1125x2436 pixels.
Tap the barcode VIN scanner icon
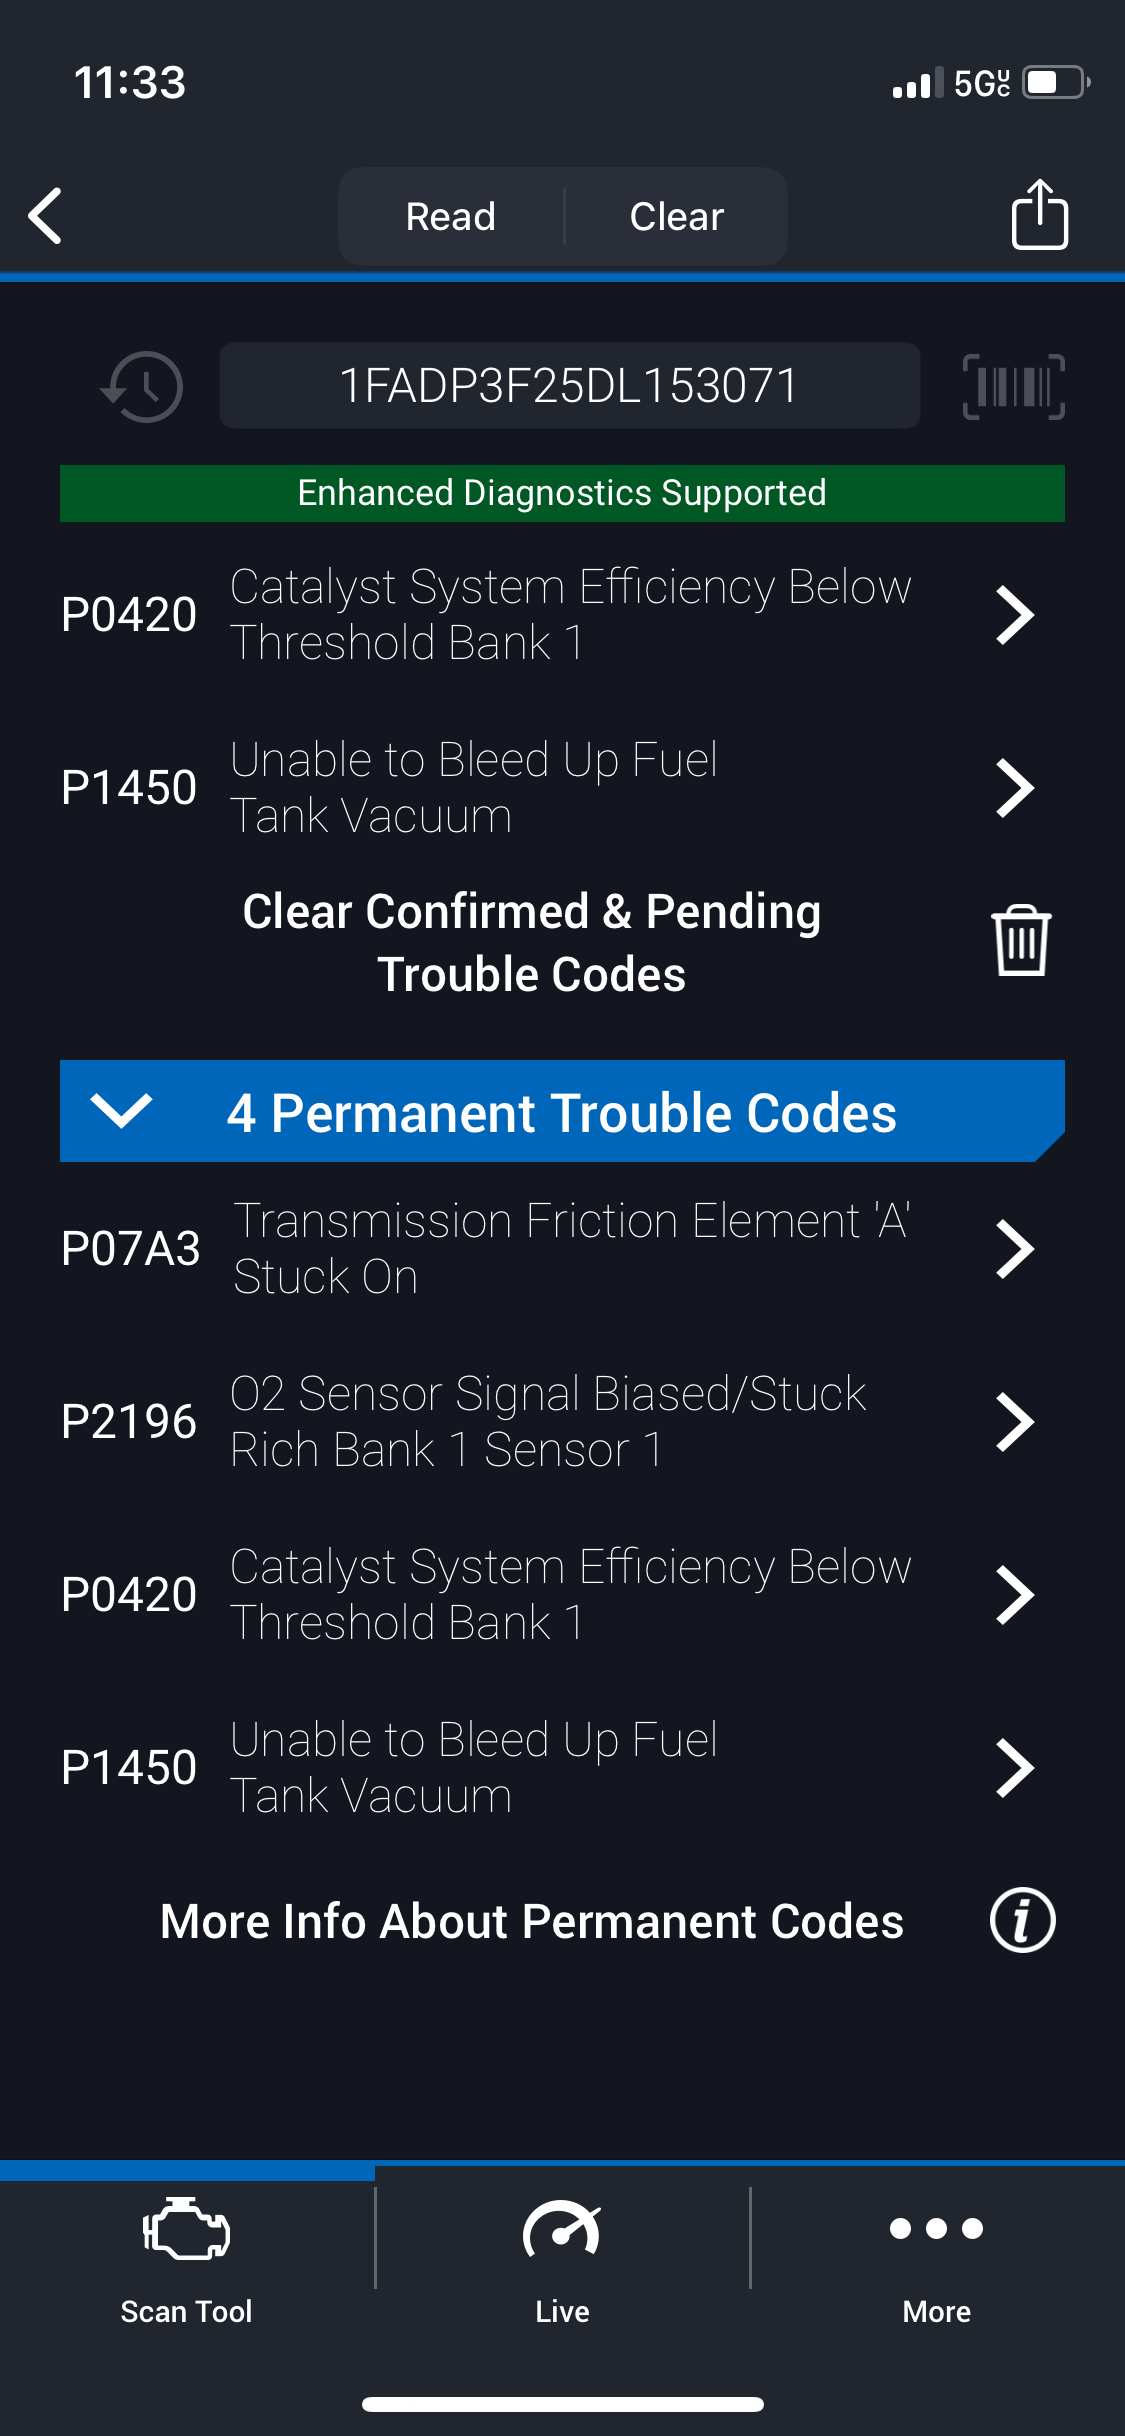pyautogui.click(x=1013, y=386)
